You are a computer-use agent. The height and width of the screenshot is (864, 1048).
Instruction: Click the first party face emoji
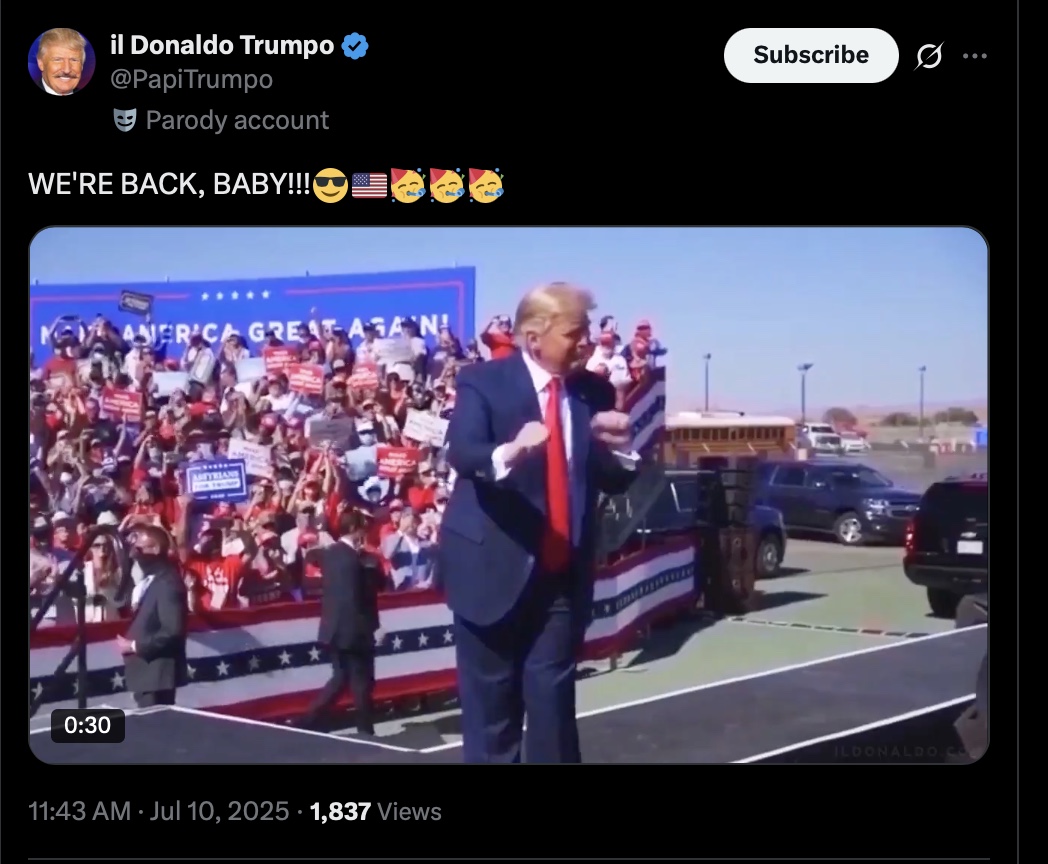tap(408, 185)
